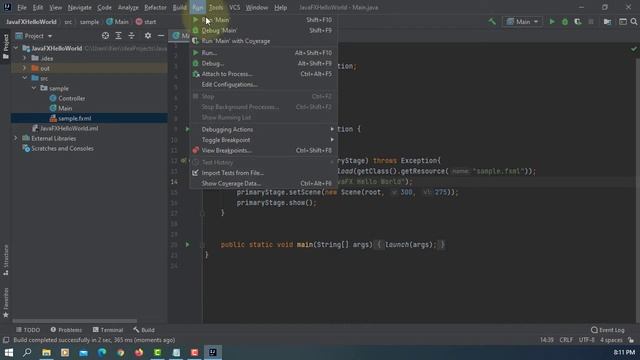Select Show Coverage Data menu item
The image size is (640, 360).
click(x=263, y=183)
